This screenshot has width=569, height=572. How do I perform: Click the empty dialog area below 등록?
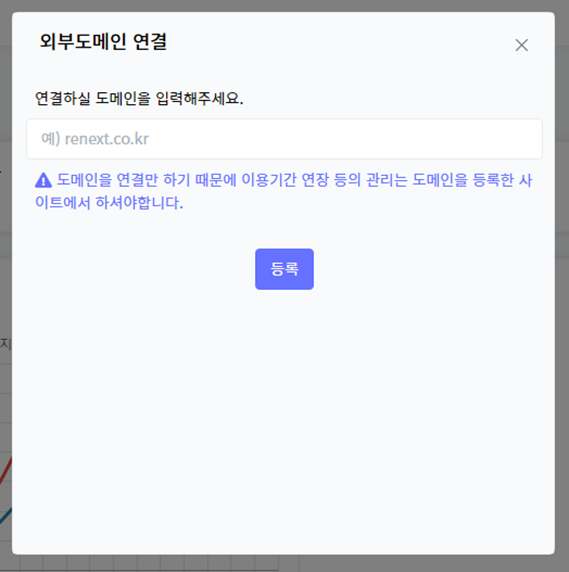tap(284, 420)
